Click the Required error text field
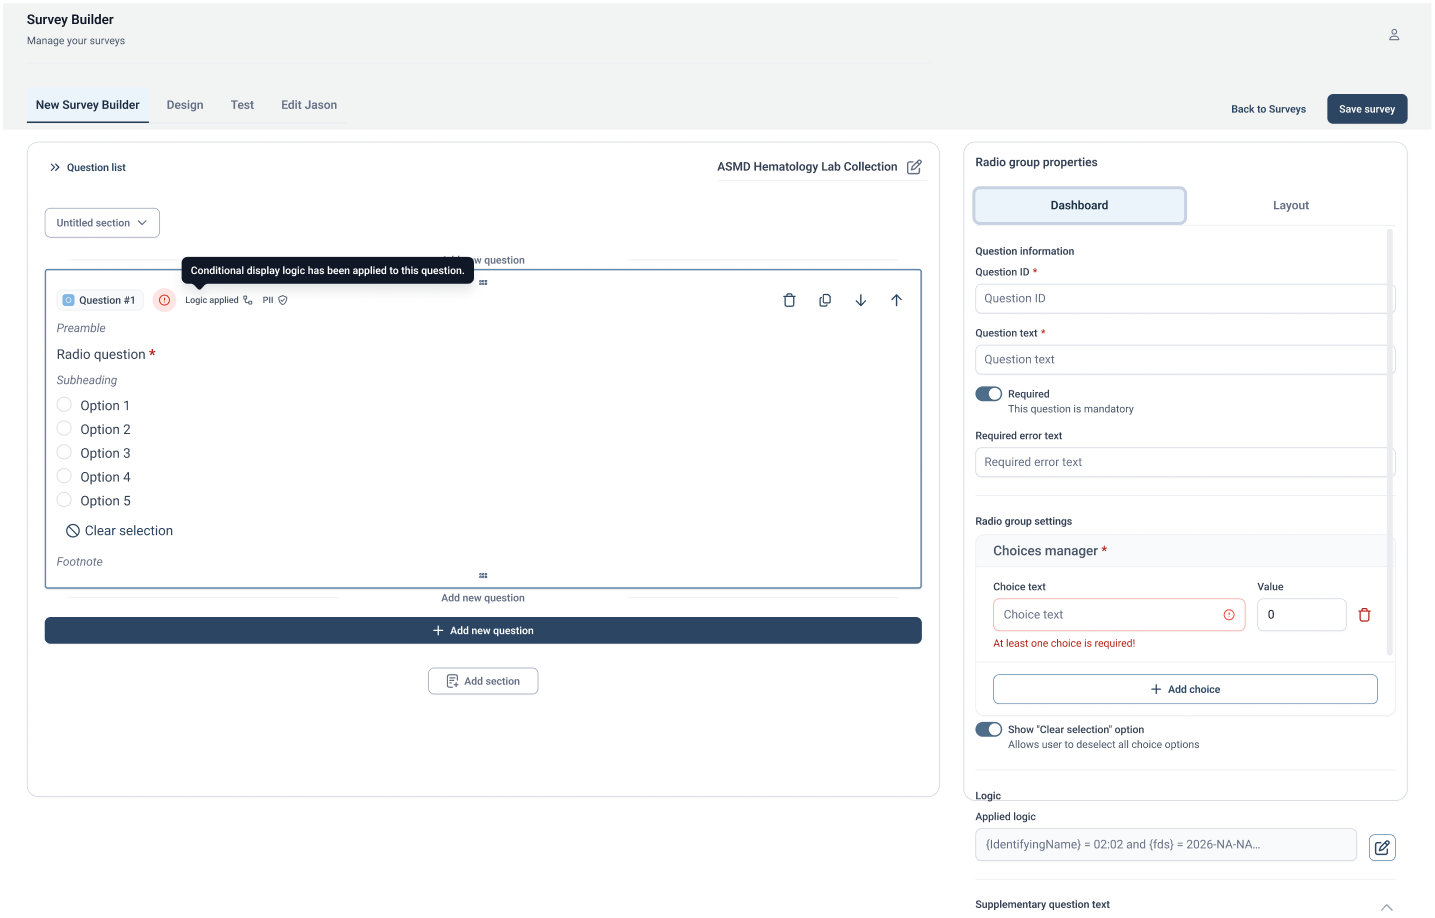Viewport: 1435px width, 918px height. 1184,462
